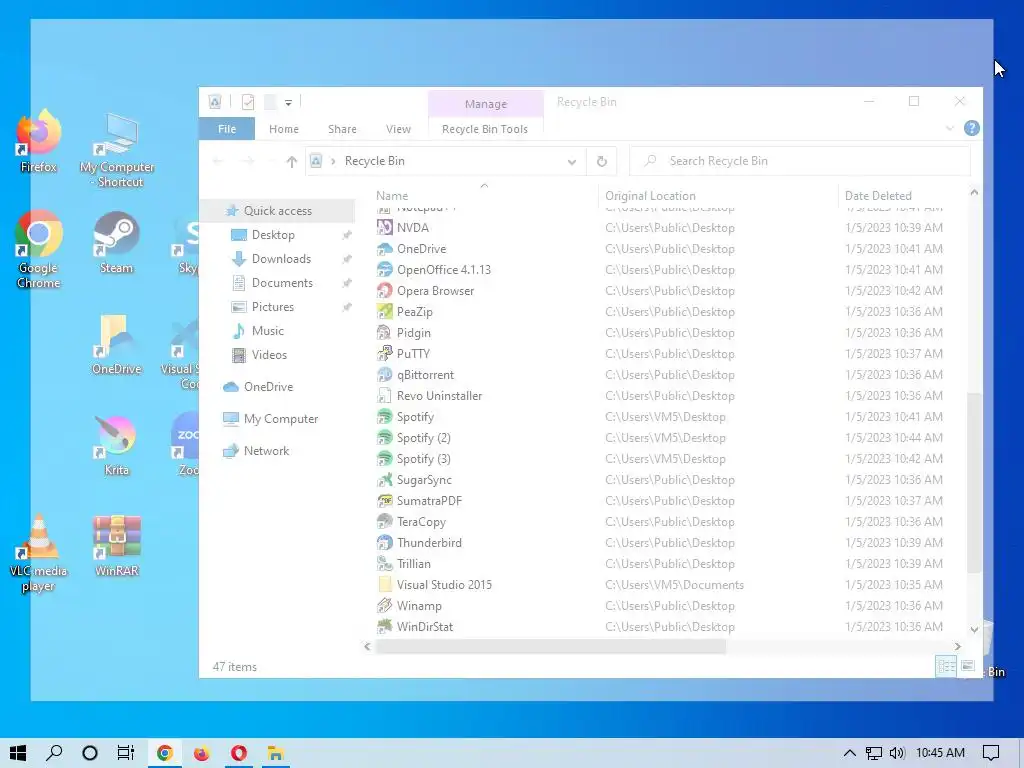Select the OneDrive item icon in the file list

pos(385,249)
